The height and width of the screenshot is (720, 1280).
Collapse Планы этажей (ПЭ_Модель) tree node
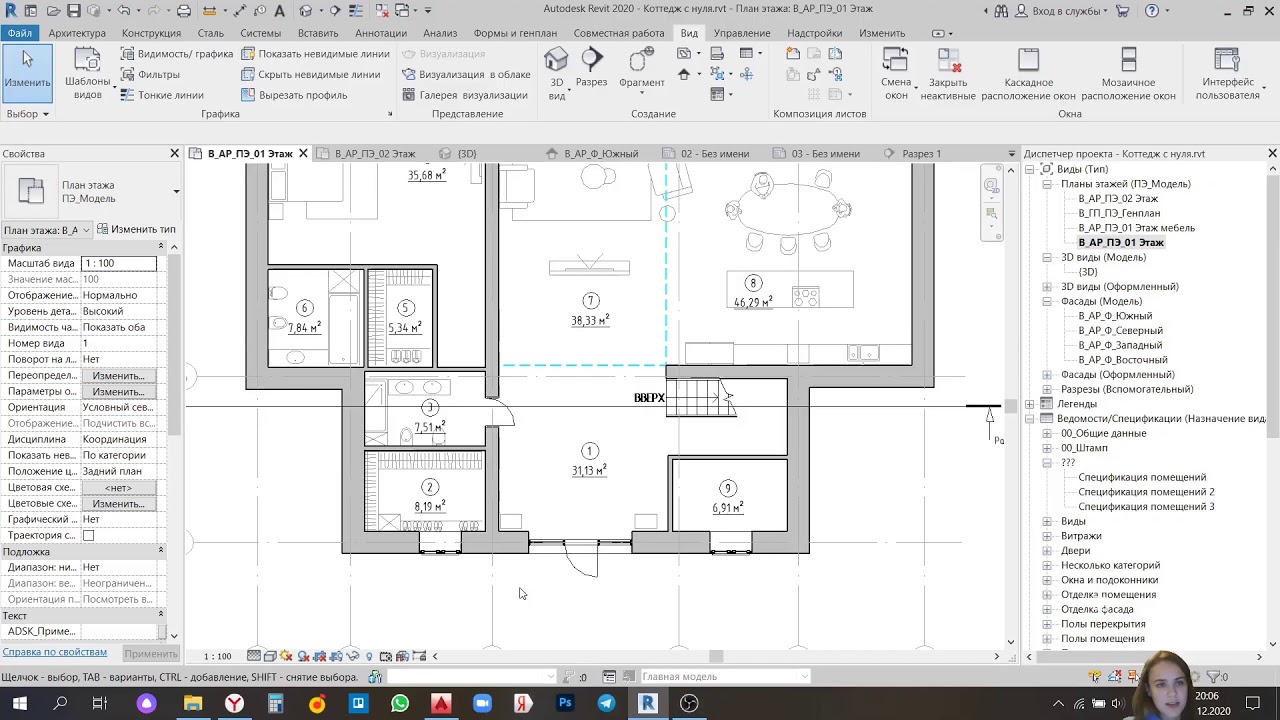pyautogui.click(x=1047, y=184)
